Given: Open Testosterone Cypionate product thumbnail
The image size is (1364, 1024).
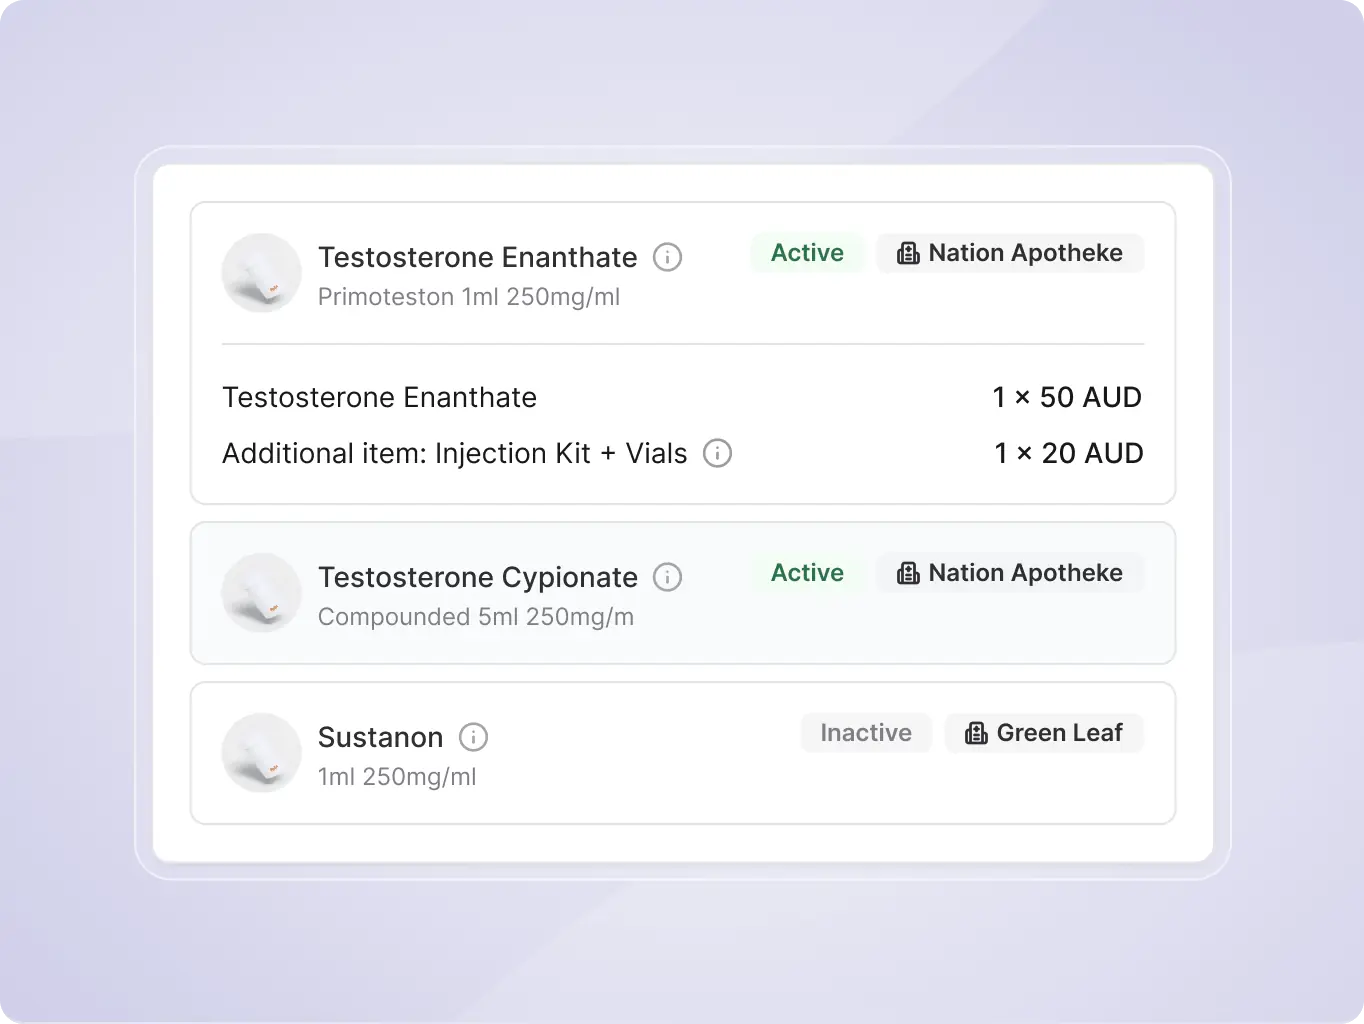Looking at the screenshot, I should pos(262,594).
